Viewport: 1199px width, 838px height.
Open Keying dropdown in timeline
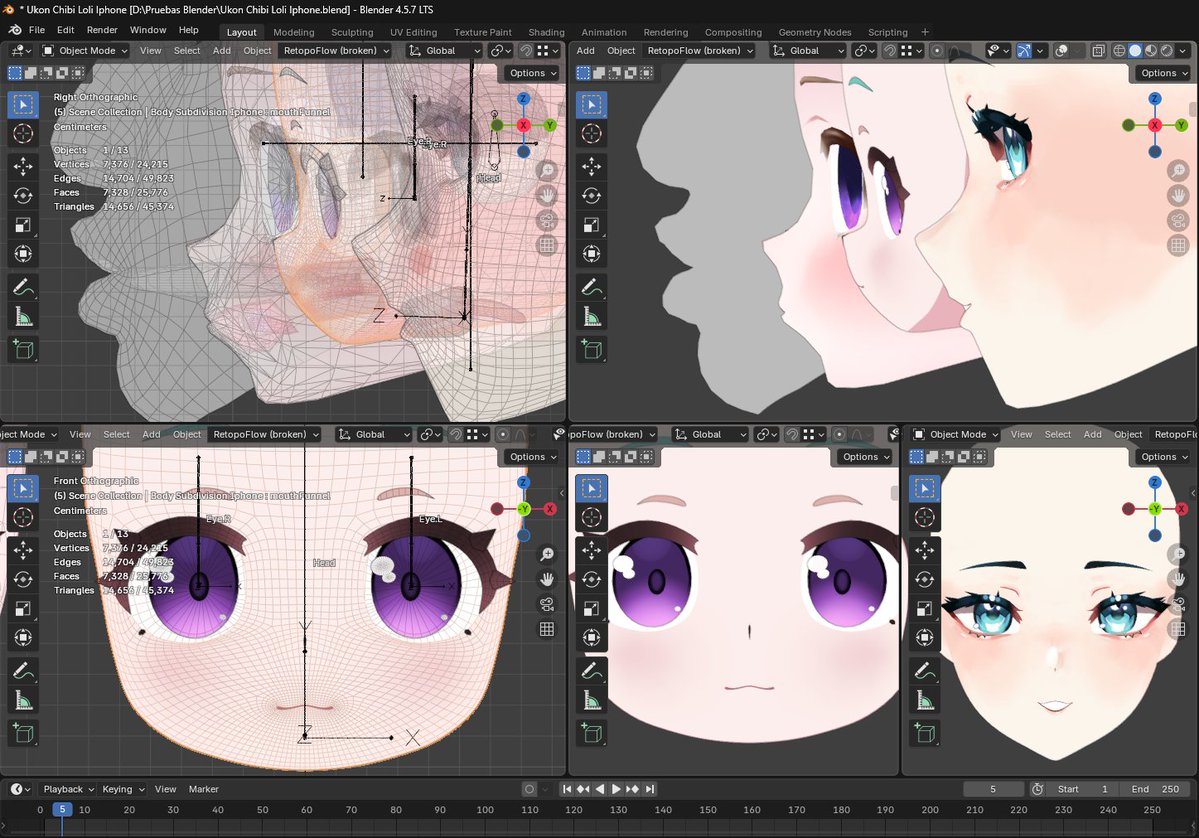click(123, 789)
